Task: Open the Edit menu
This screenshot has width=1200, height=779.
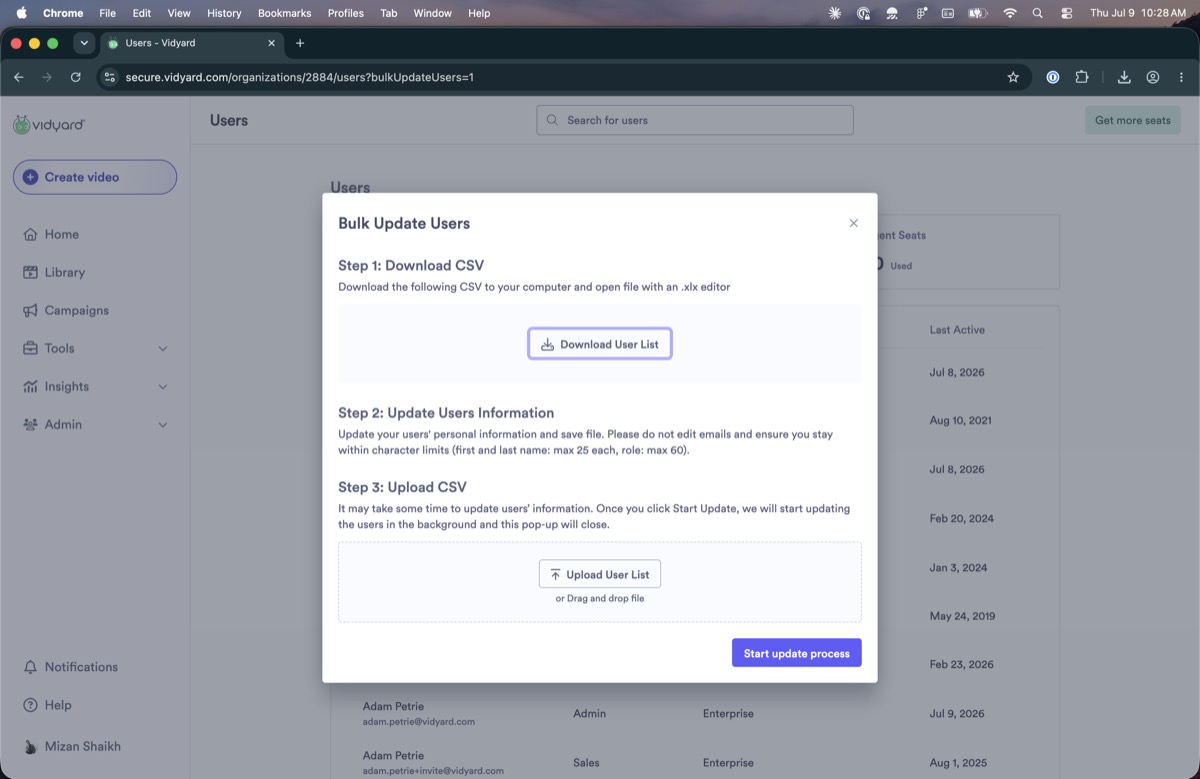Action: [x=141, y=13]
